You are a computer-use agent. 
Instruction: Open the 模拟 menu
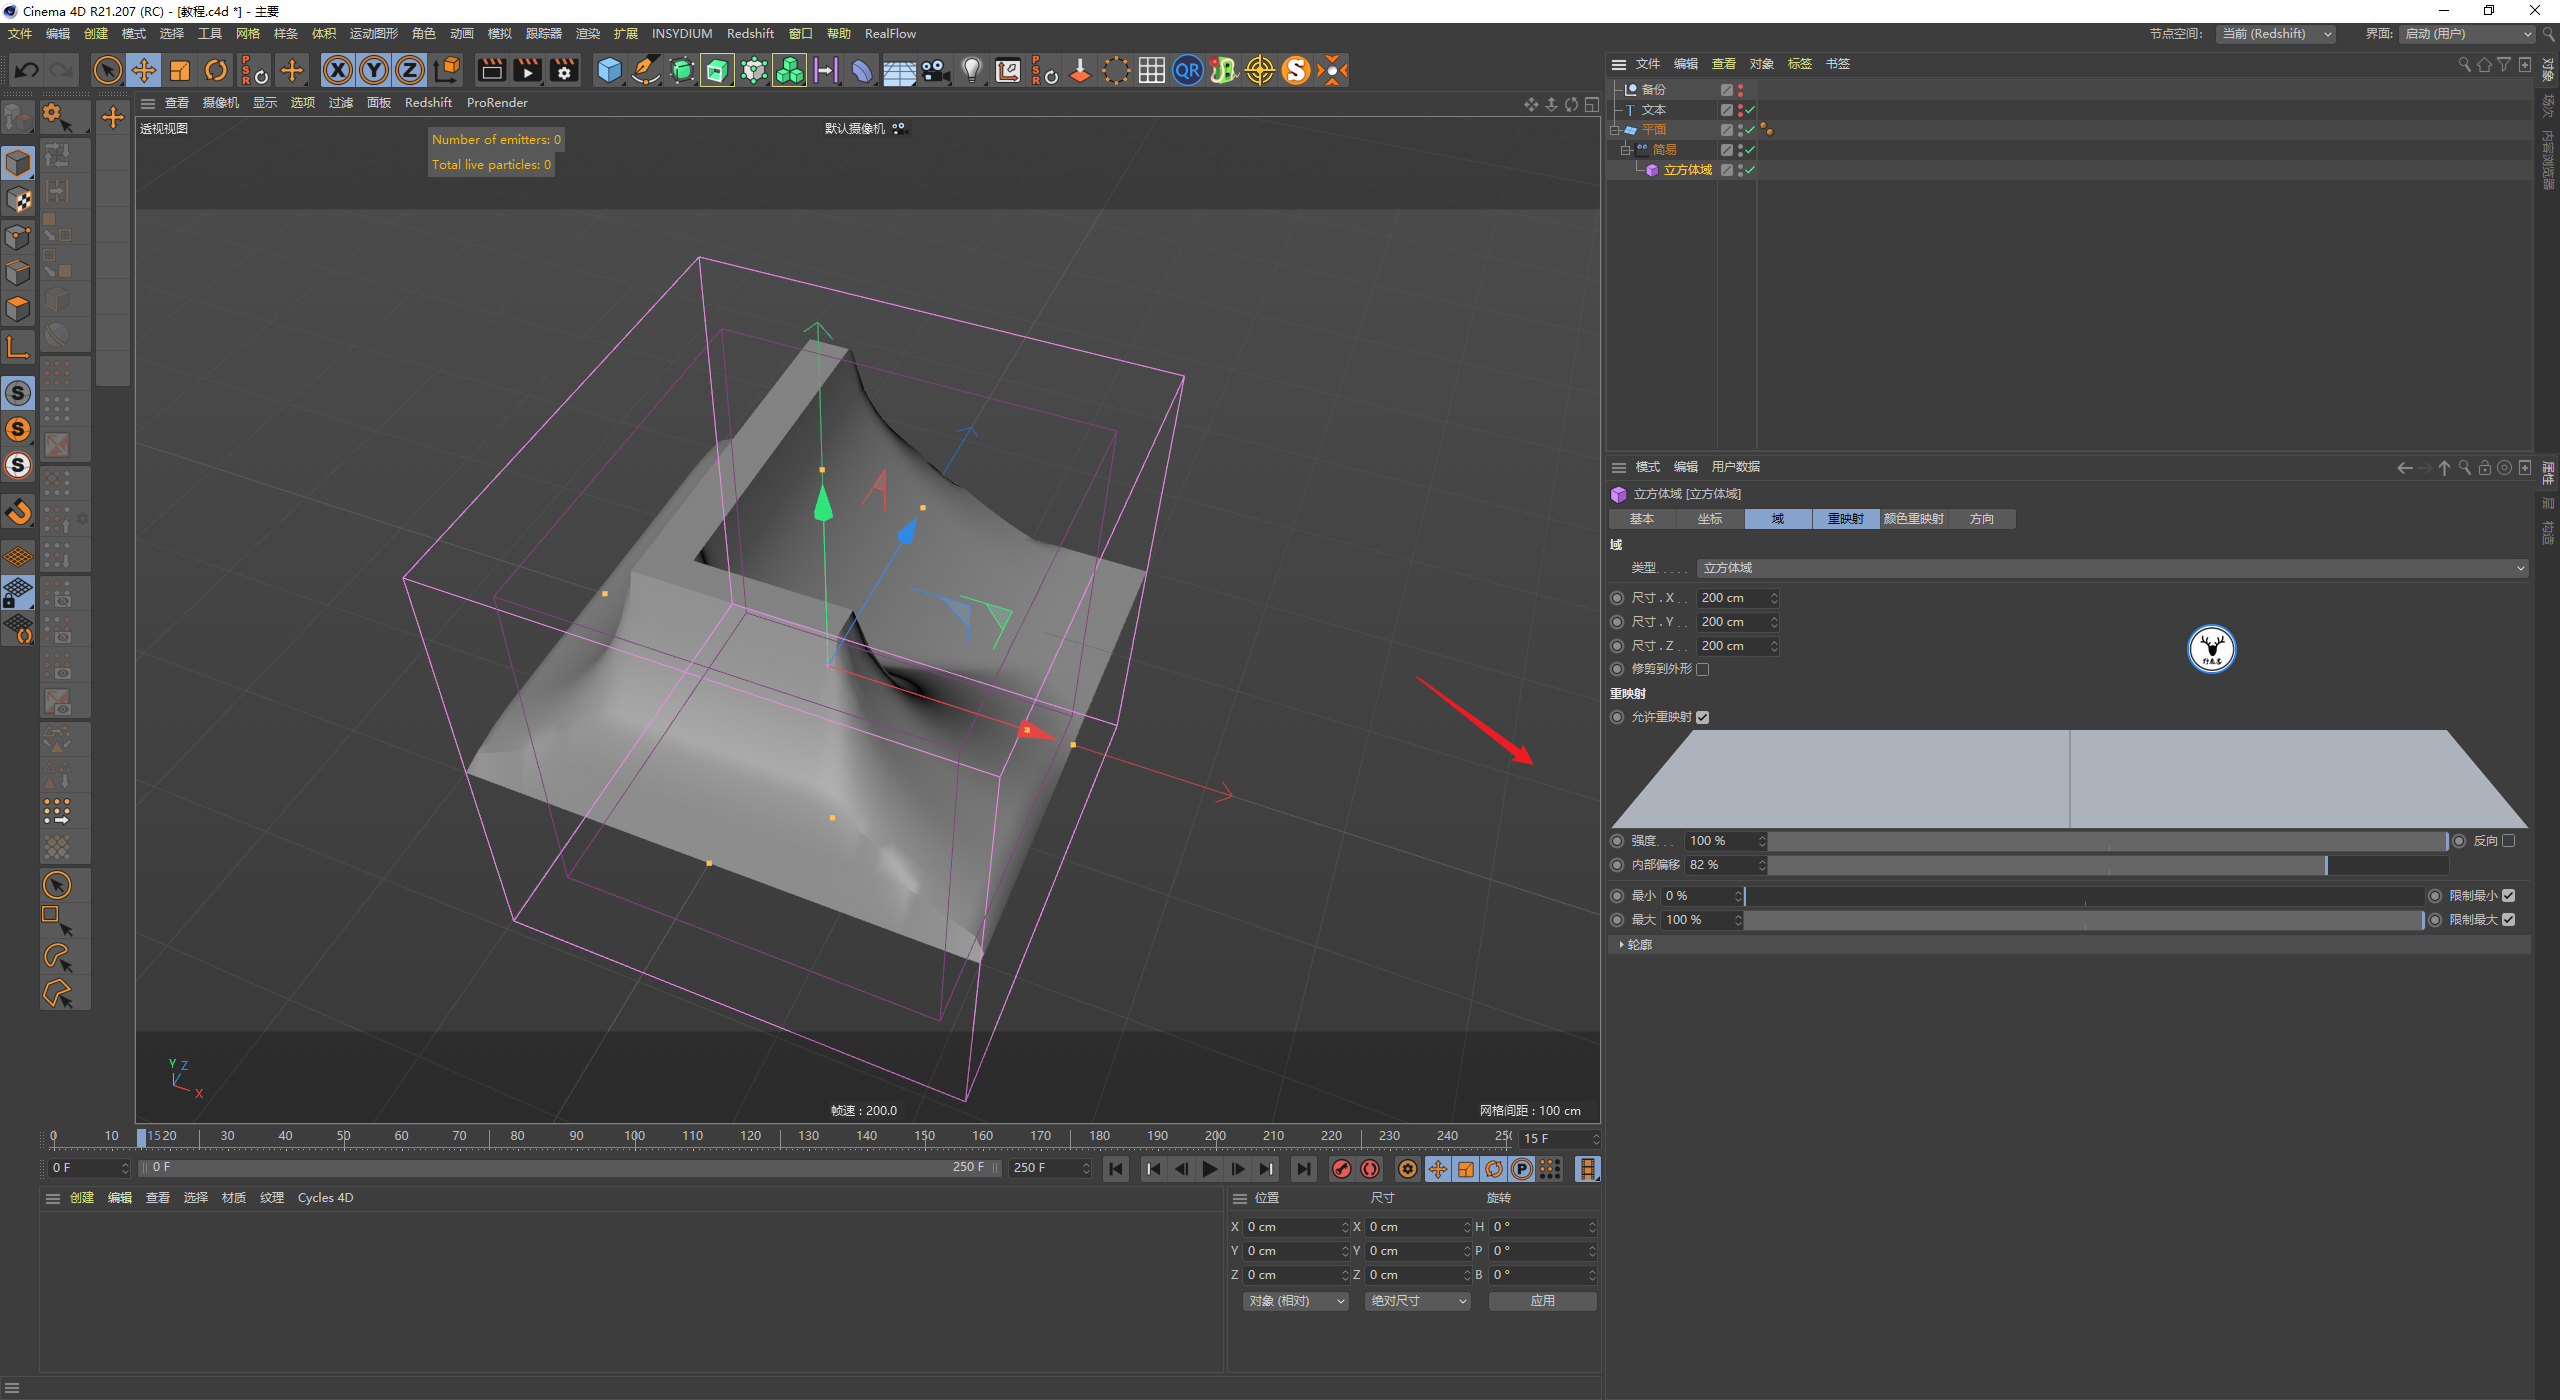point(499,33)
